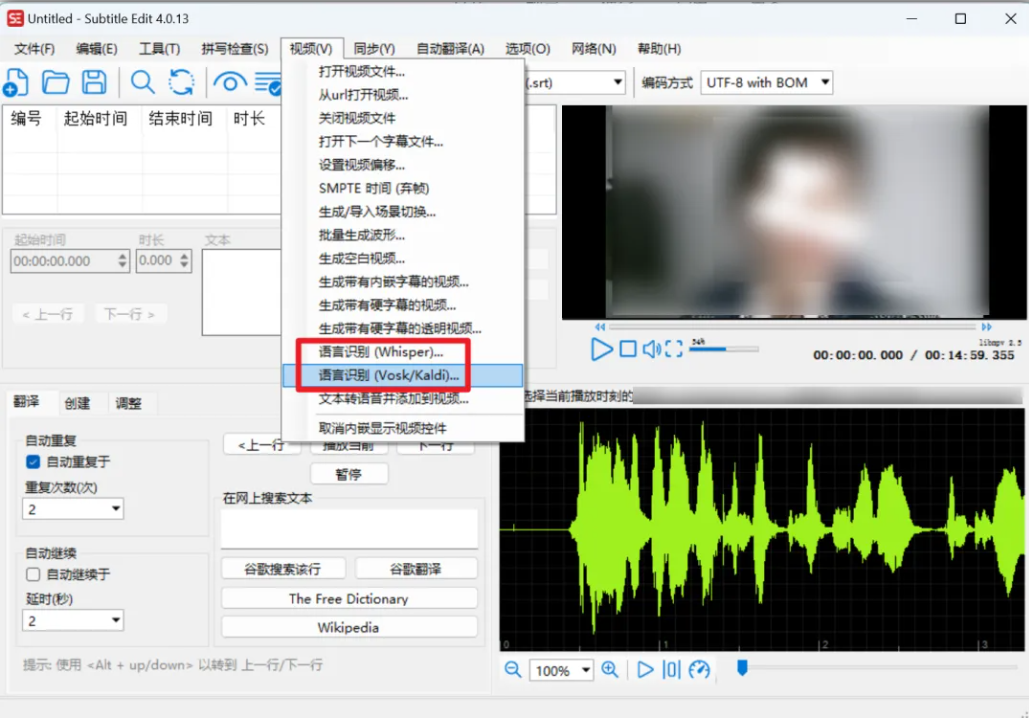This screenshot has width=1029, height=718.
Task: Open subtitle format (.srt) dropdown
Action: (575, 83)
